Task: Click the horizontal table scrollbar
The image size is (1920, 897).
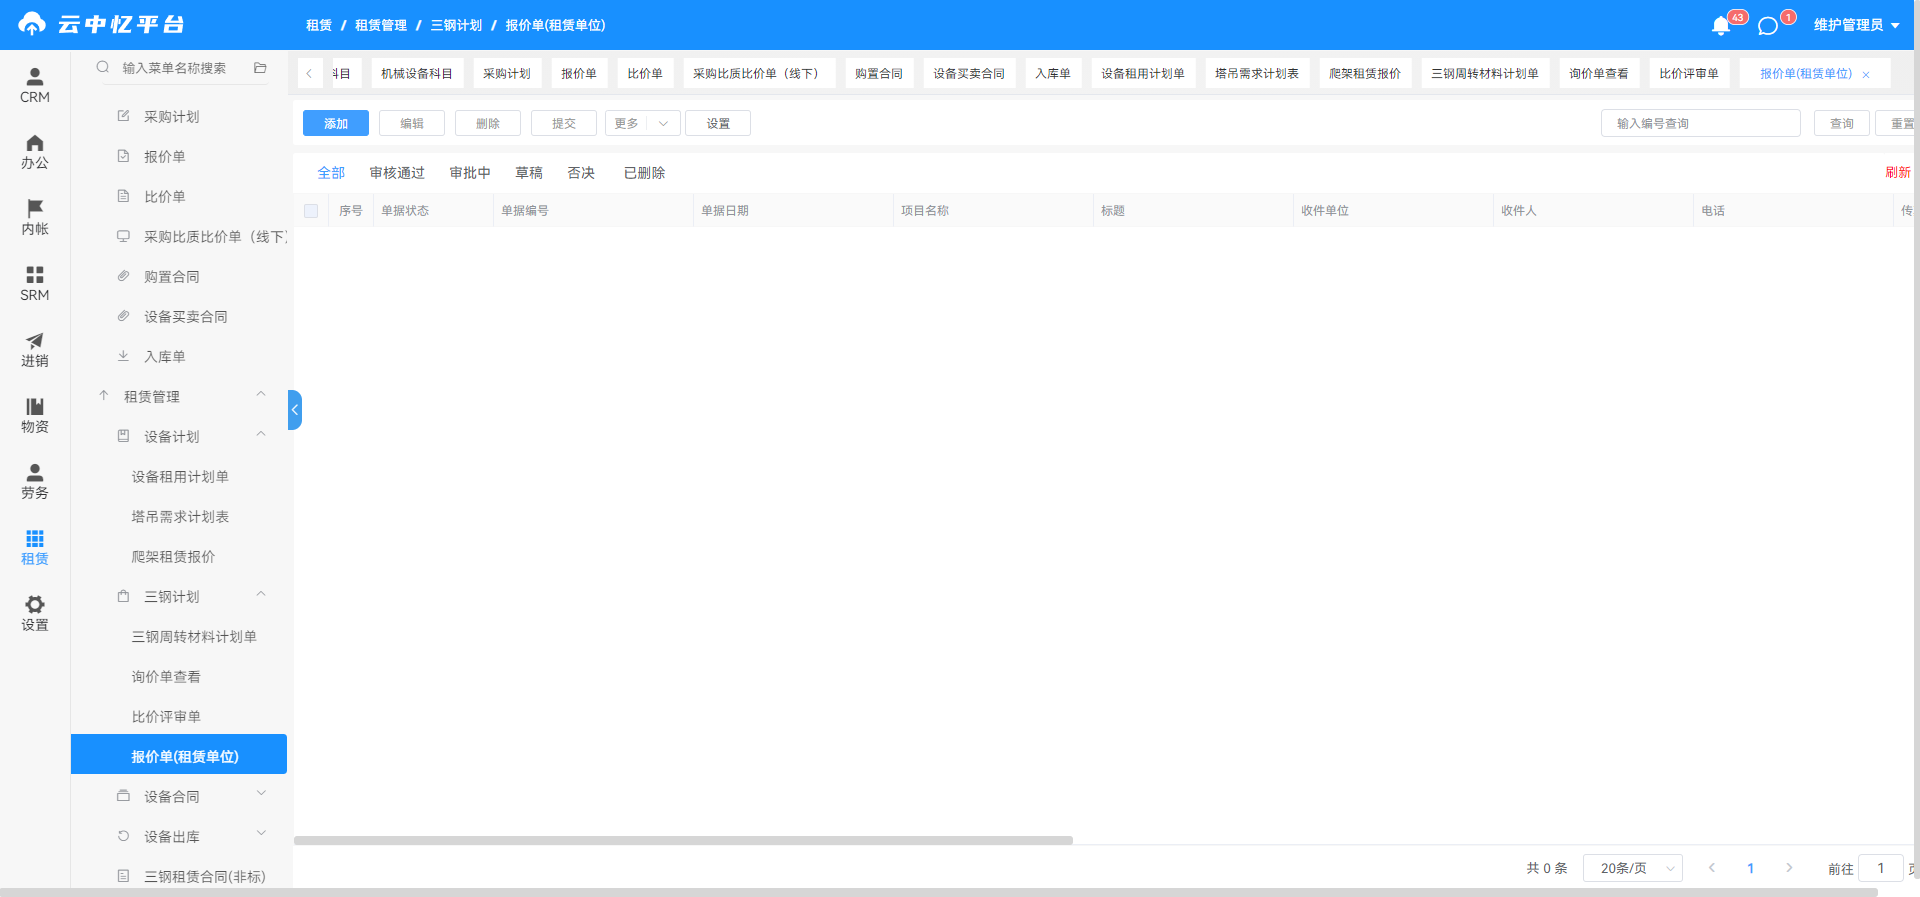Action: [683, 841]
